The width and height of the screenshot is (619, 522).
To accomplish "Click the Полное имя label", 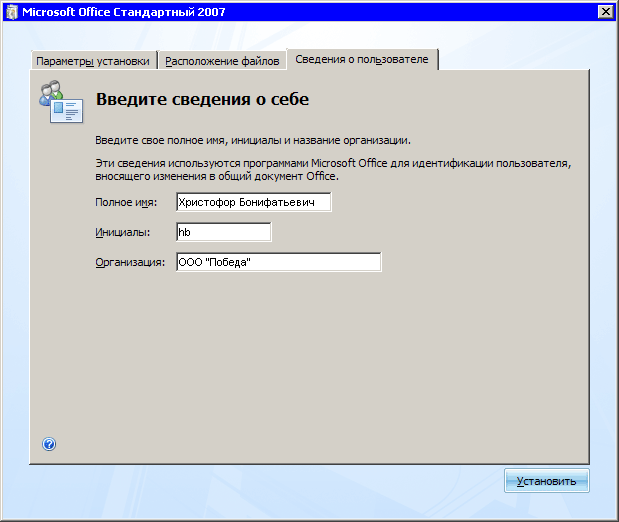I will coord(126,203).
